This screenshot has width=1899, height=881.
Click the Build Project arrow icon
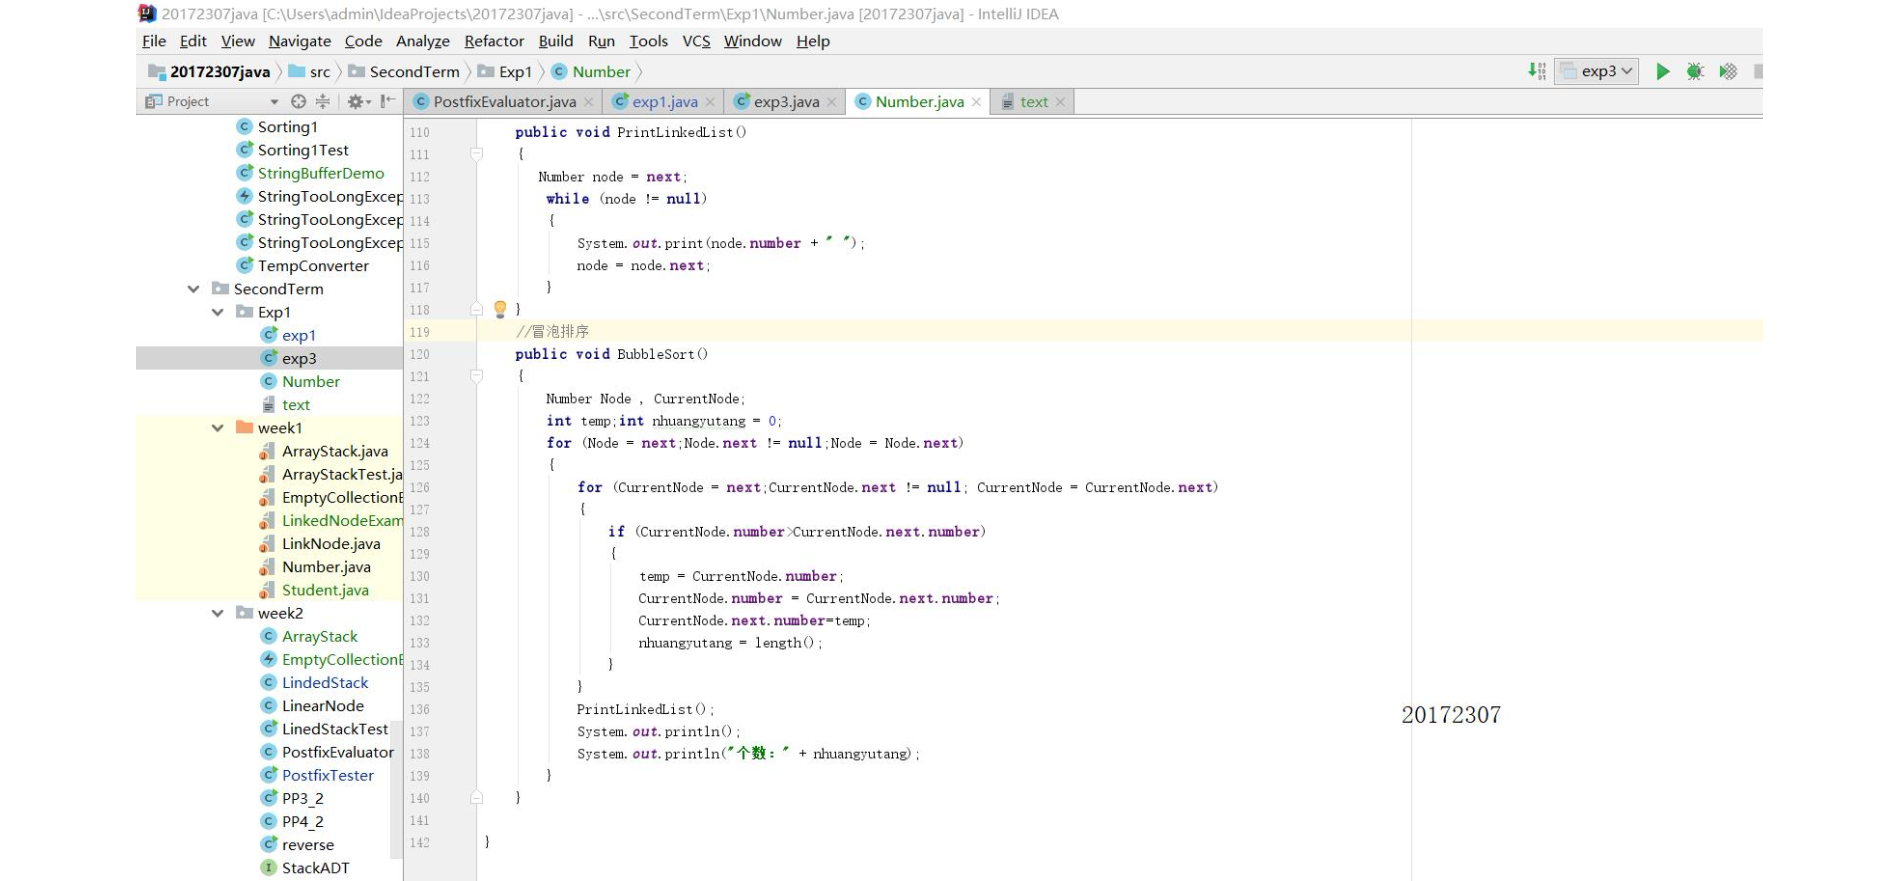click(1537, 71)
